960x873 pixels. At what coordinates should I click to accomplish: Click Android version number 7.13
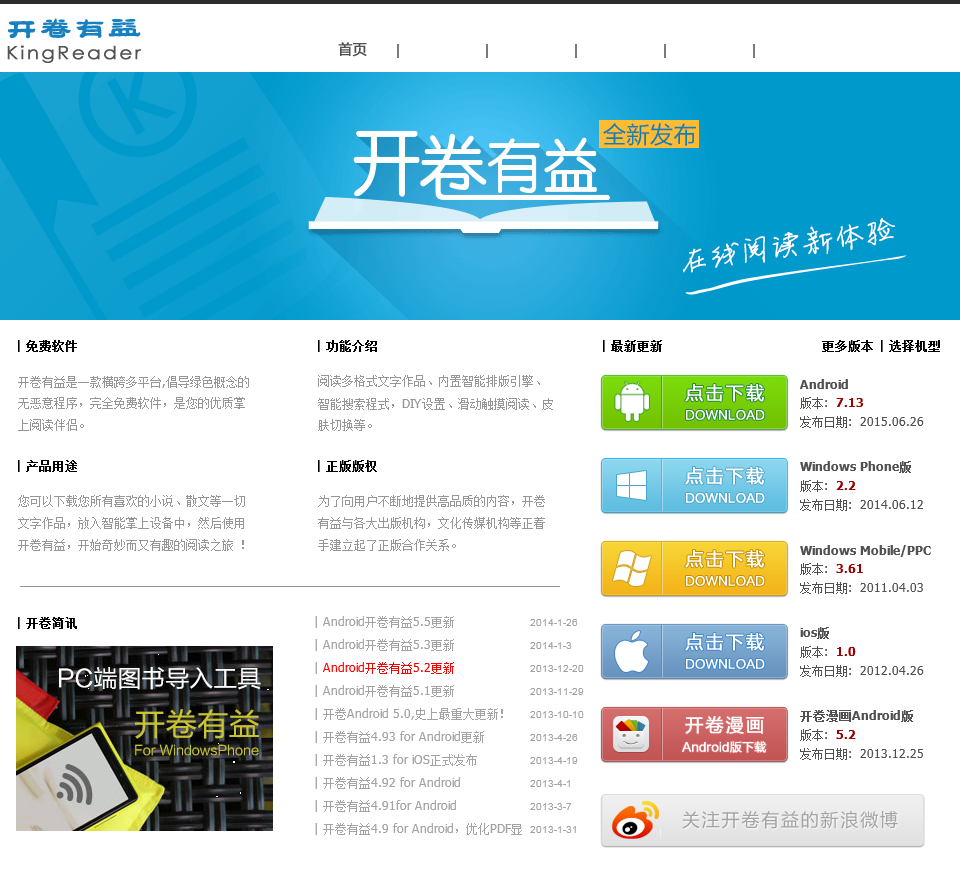[850, 403]
